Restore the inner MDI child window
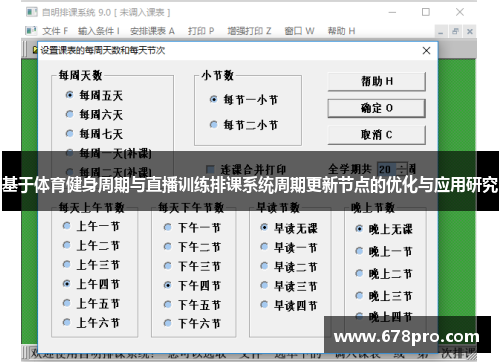 (x=455, y=32)
